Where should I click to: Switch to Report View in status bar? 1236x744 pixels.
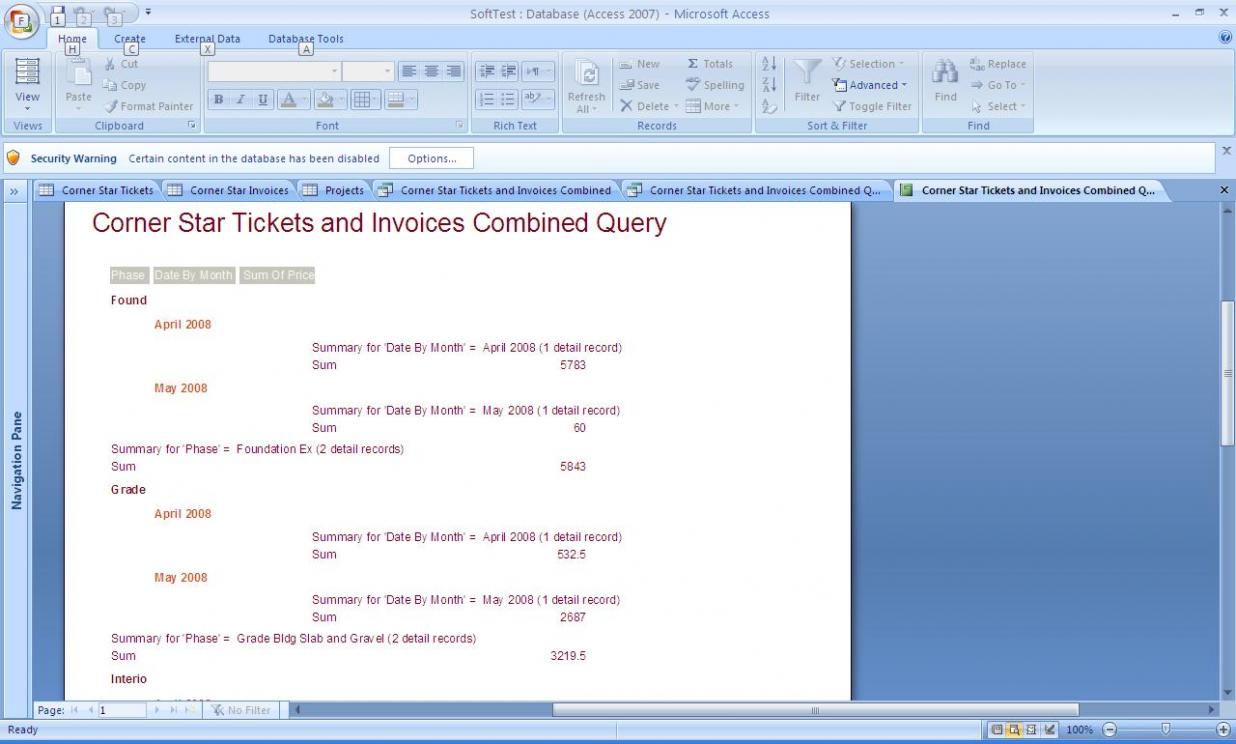(996, 730)
